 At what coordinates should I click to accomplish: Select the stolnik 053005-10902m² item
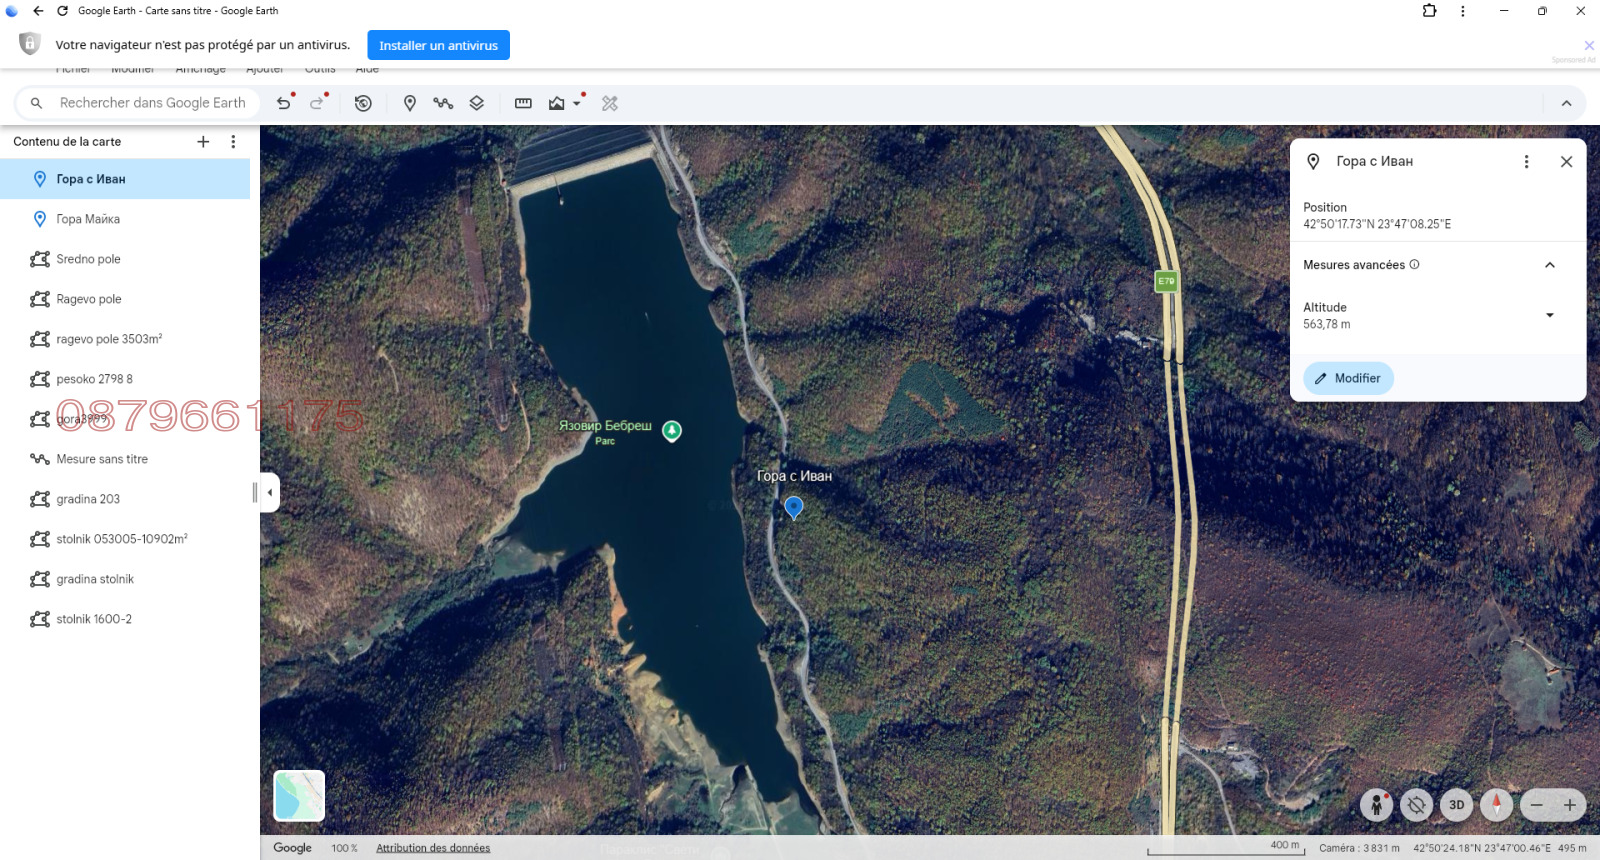(125, 539)
